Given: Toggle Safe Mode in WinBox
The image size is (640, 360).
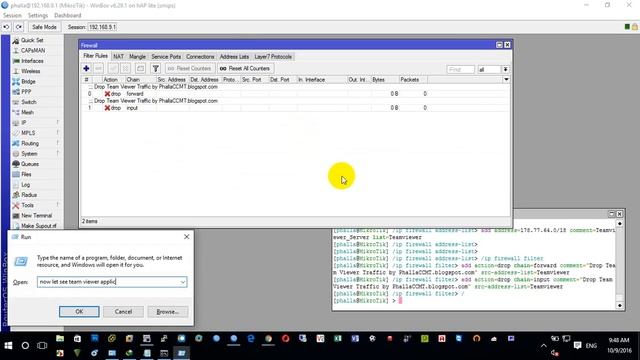Looking at the screenshot, I should click(x=44, y=27).
